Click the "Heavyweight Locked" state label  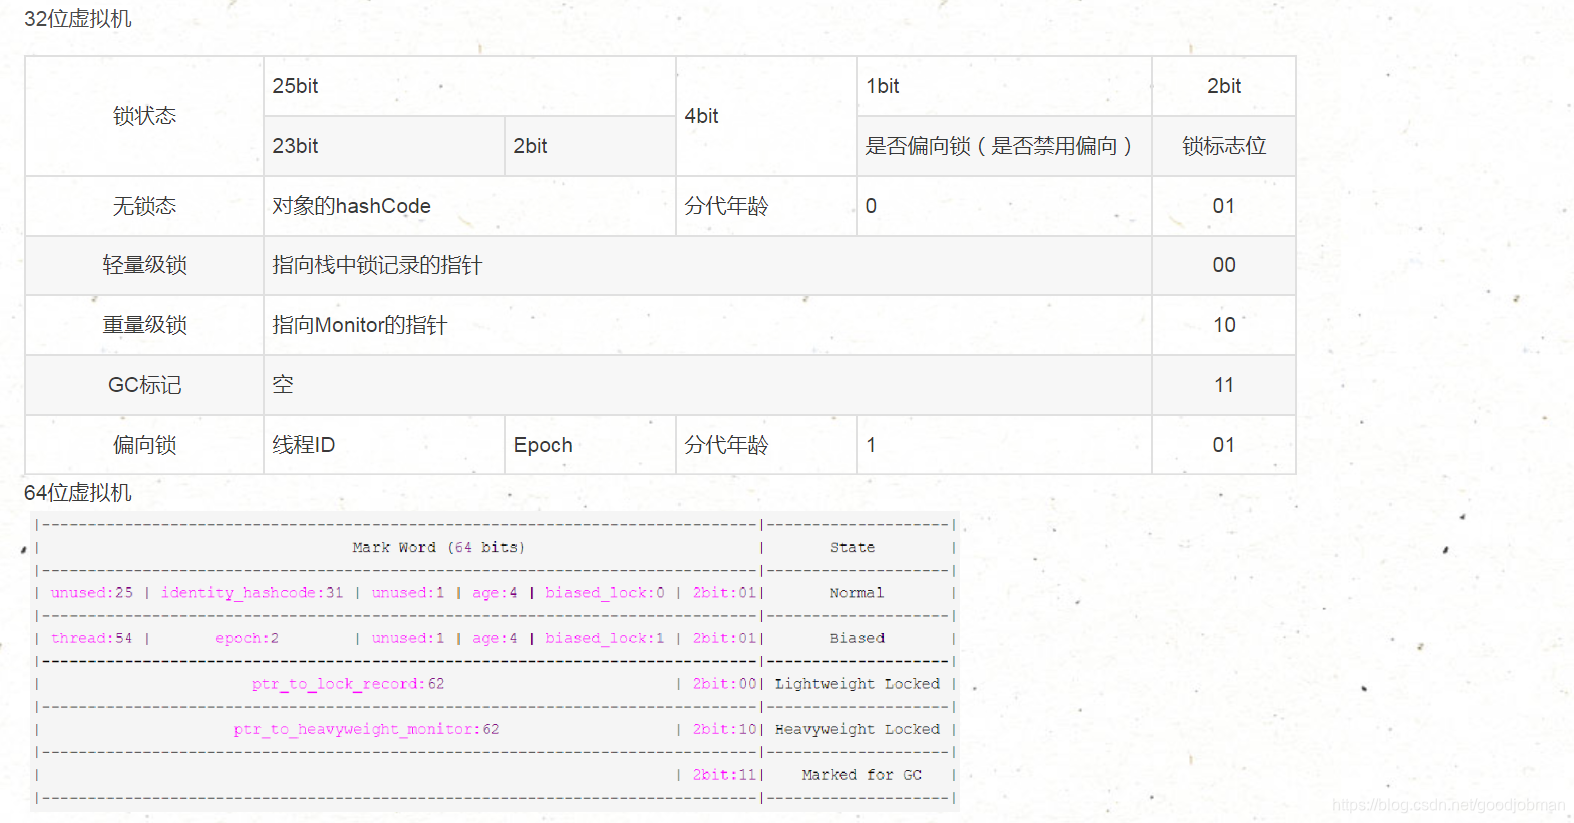pos(857,729)
